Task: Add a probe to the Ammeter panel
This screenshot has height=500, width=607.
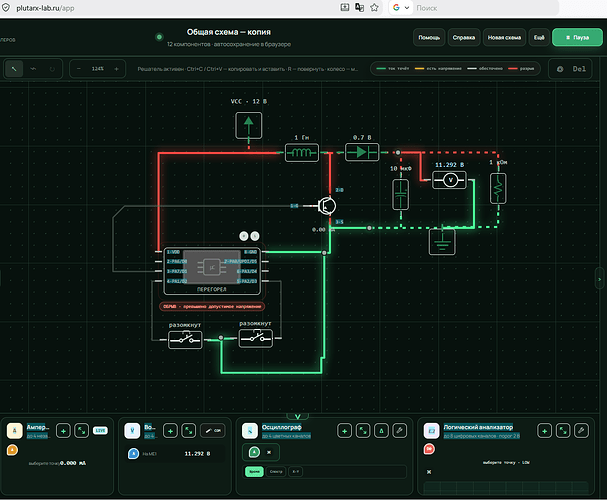Action: pyautogui.click(x=63, y=430)
